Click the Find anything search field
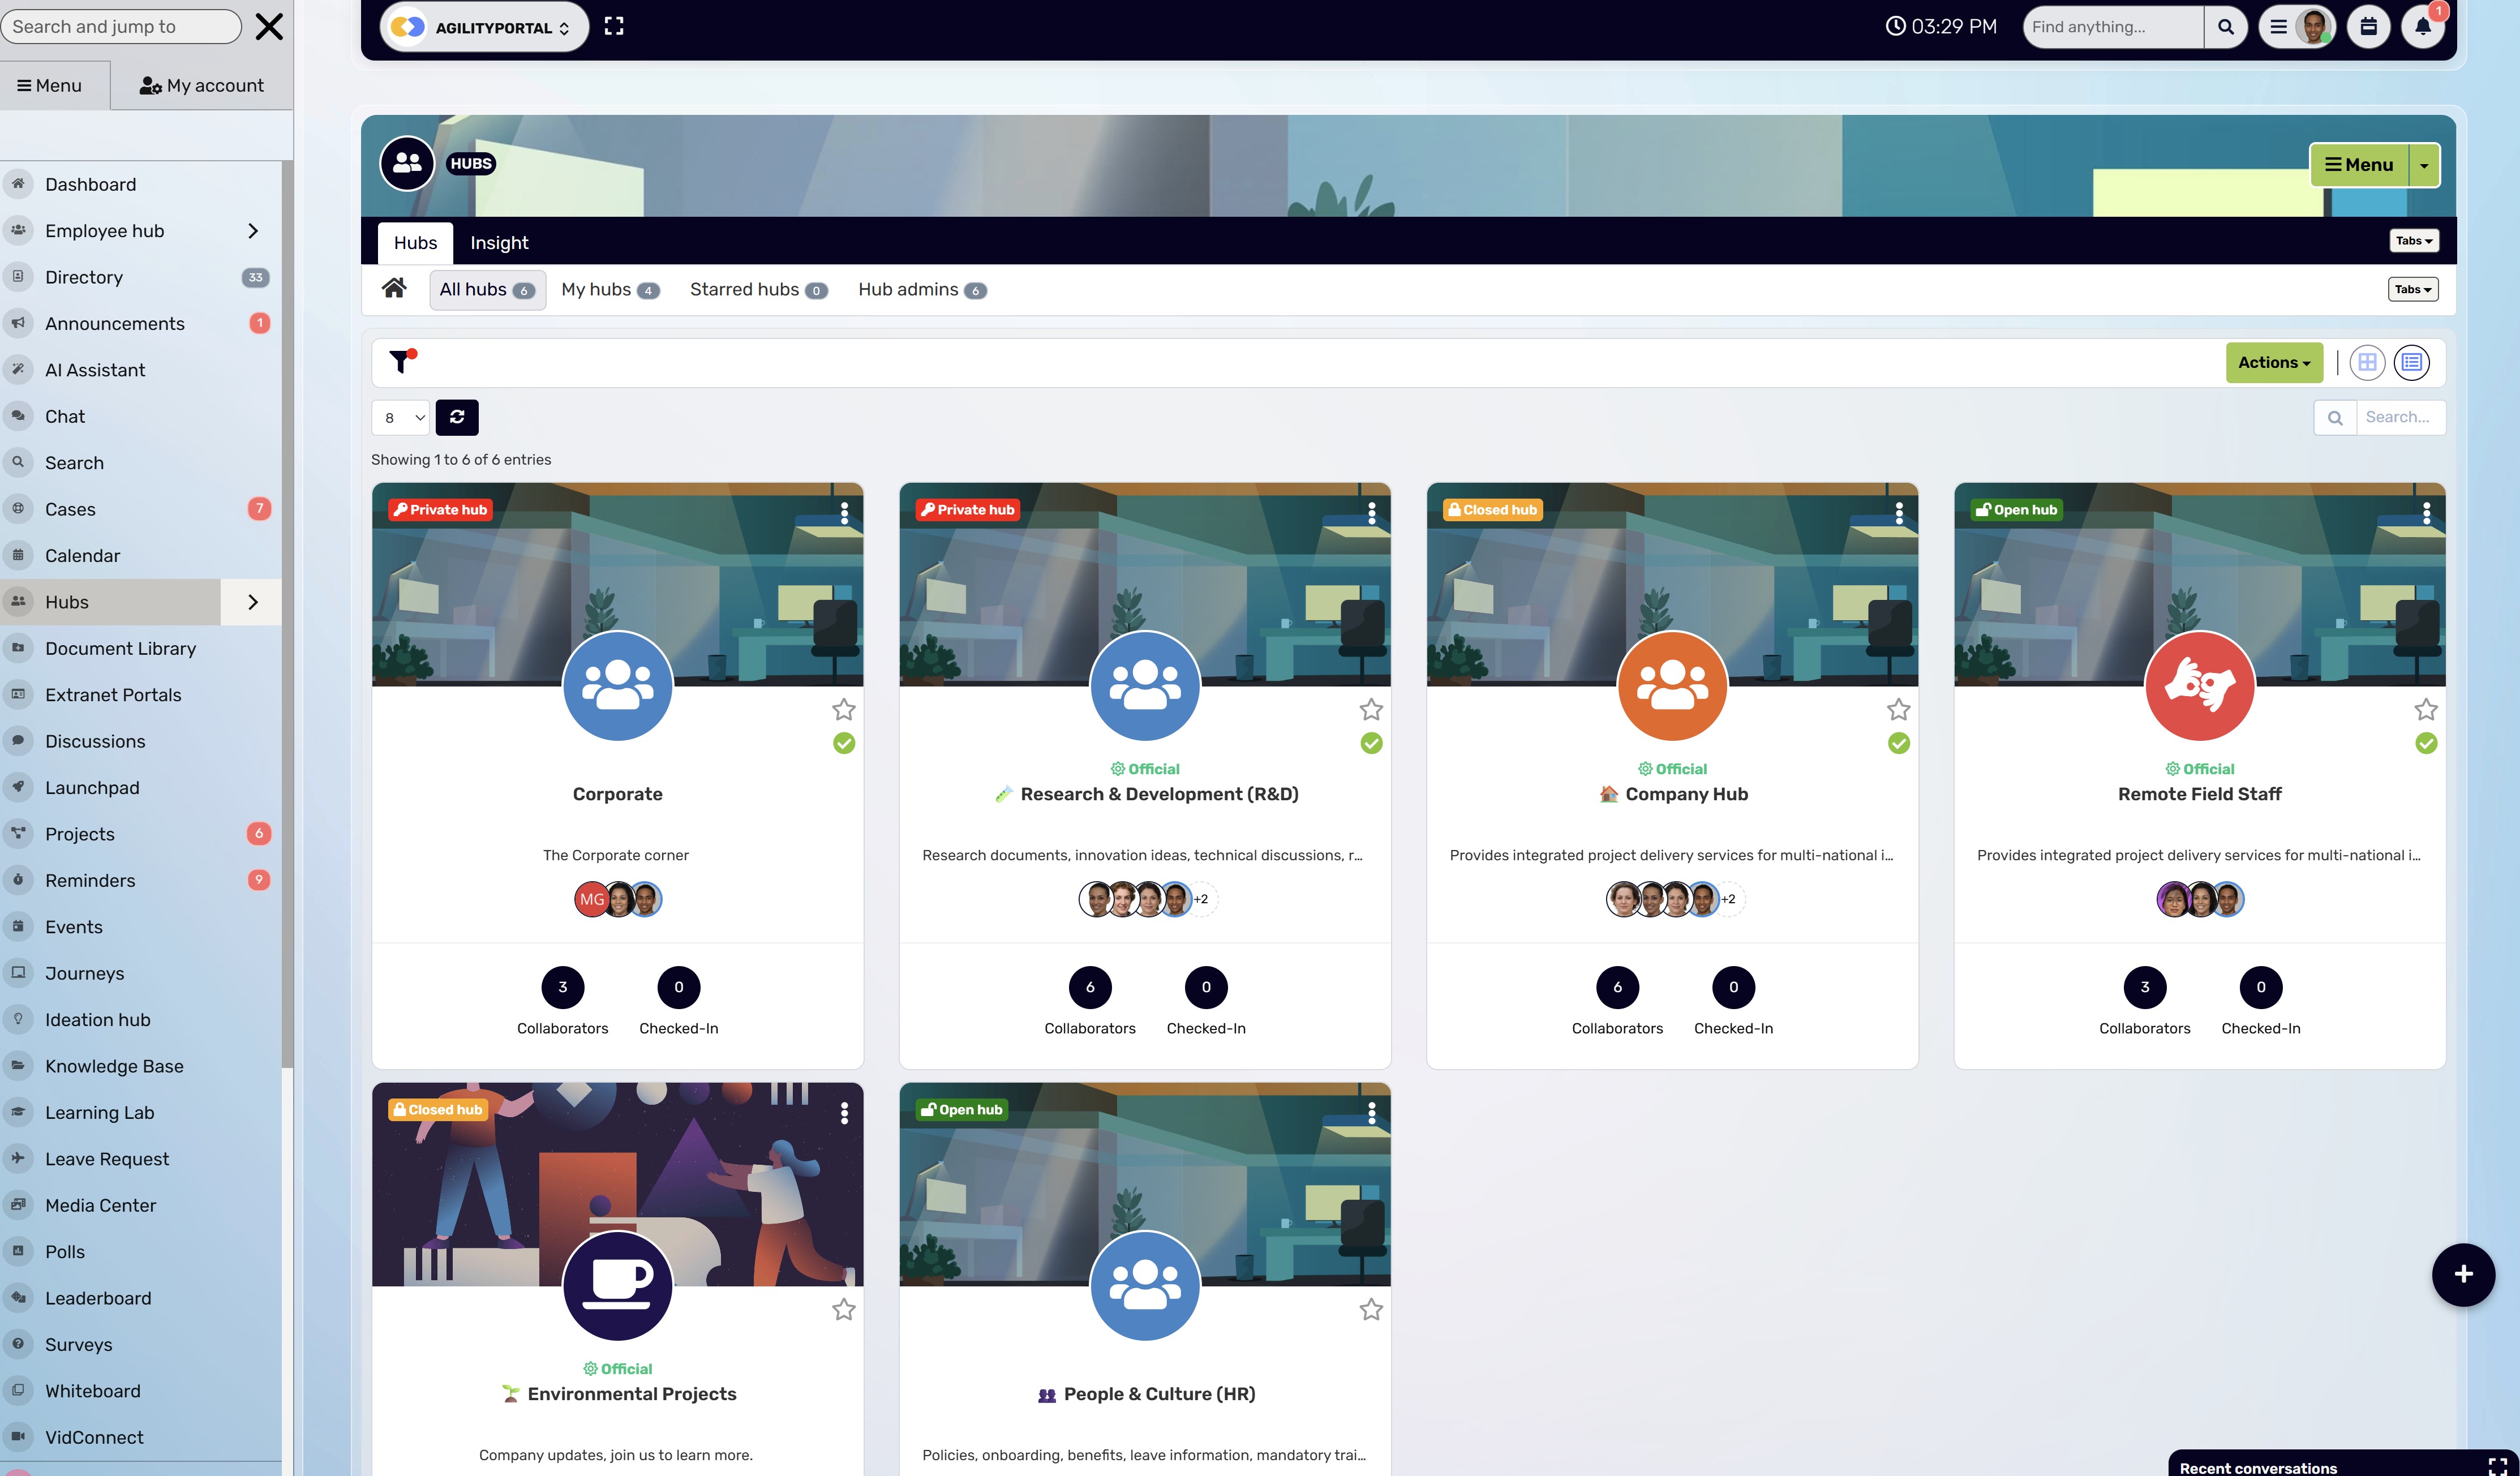 pos(2113,27)
